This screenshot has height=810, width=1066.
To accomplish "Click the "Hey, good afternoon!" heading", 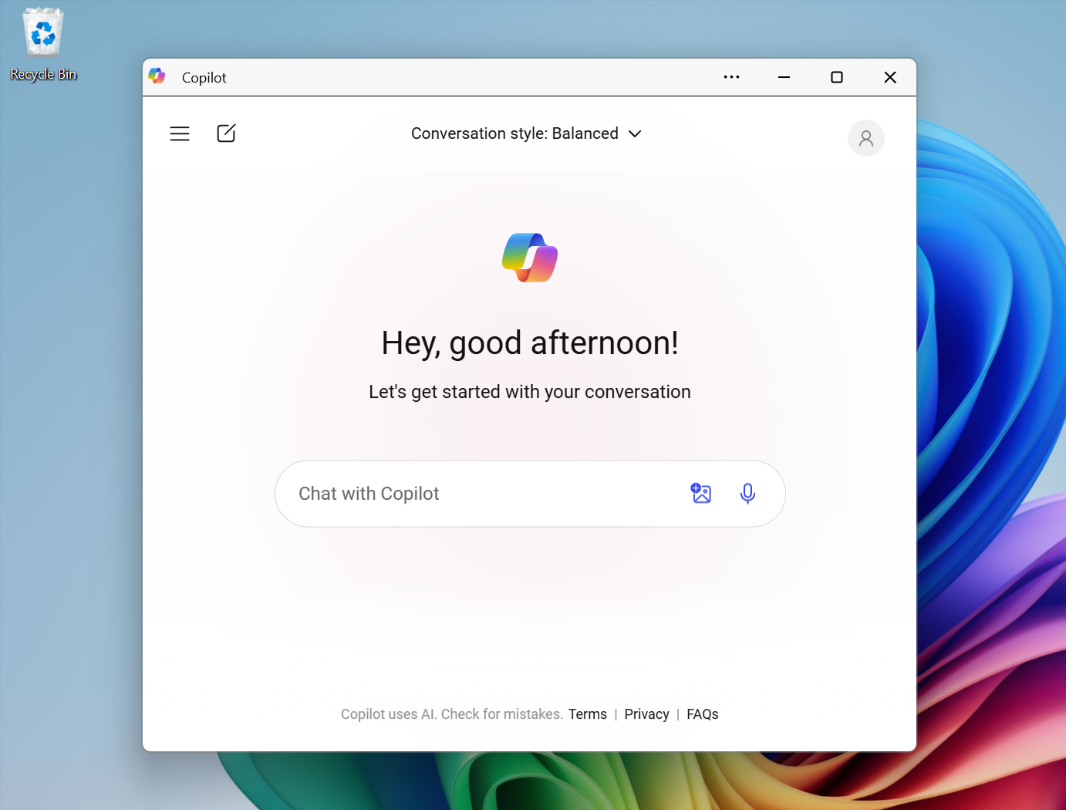I will click(530, 343).
